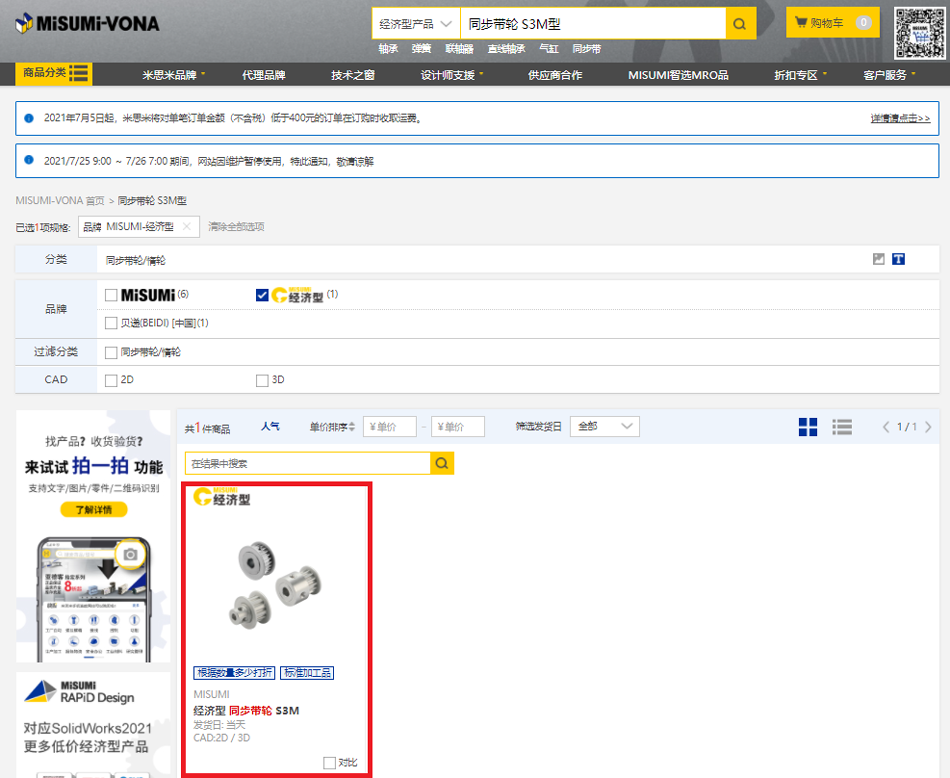The width and height of the screenshot is (950, 778).
Task: Click the phone app promo image
Action: click(x=94, y=599)
